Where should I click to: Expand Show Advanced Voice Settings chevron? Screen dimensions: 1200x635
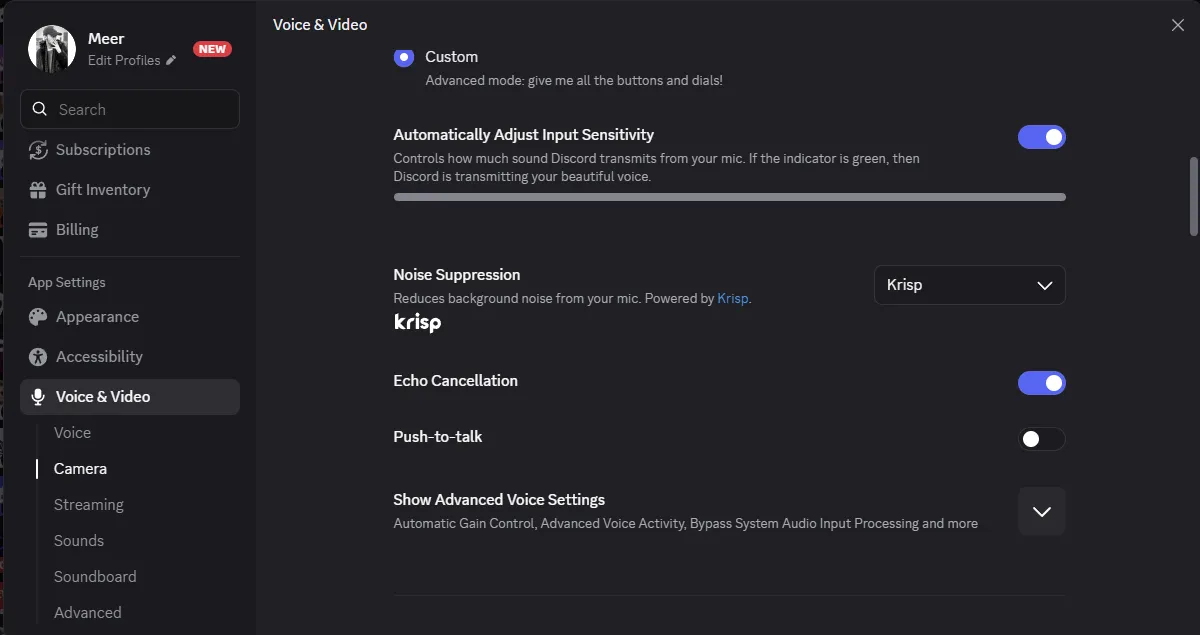click(1041, 511)
